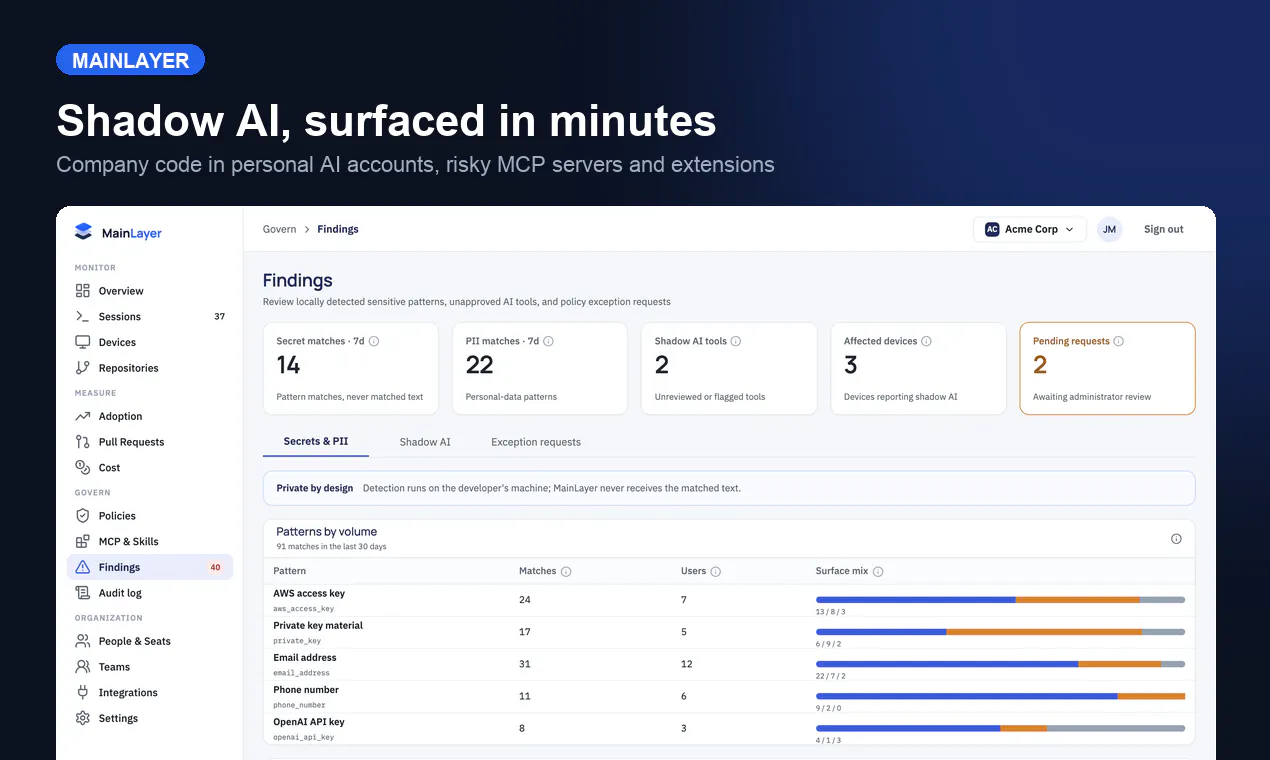The height and width of the screenshot is (760, 1270).
Task: Click the People & Seats icon
Action: tap(83, 641)
